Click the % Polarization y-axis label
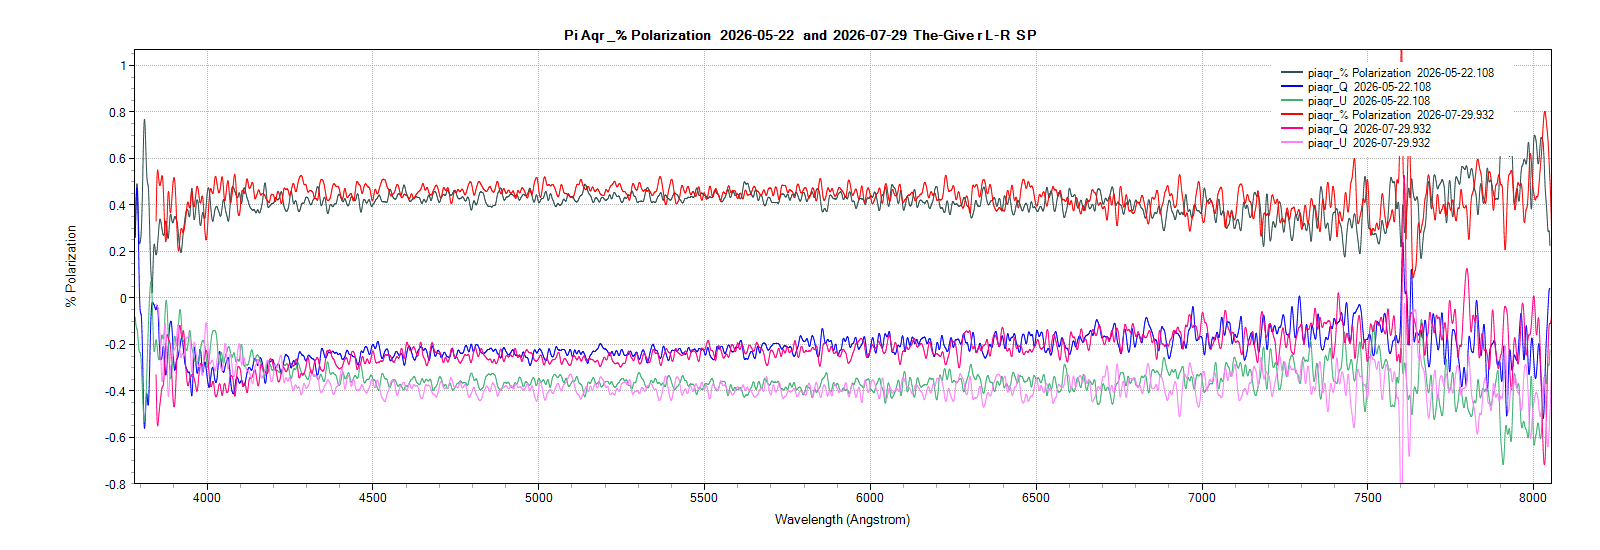 coord(71,266)
